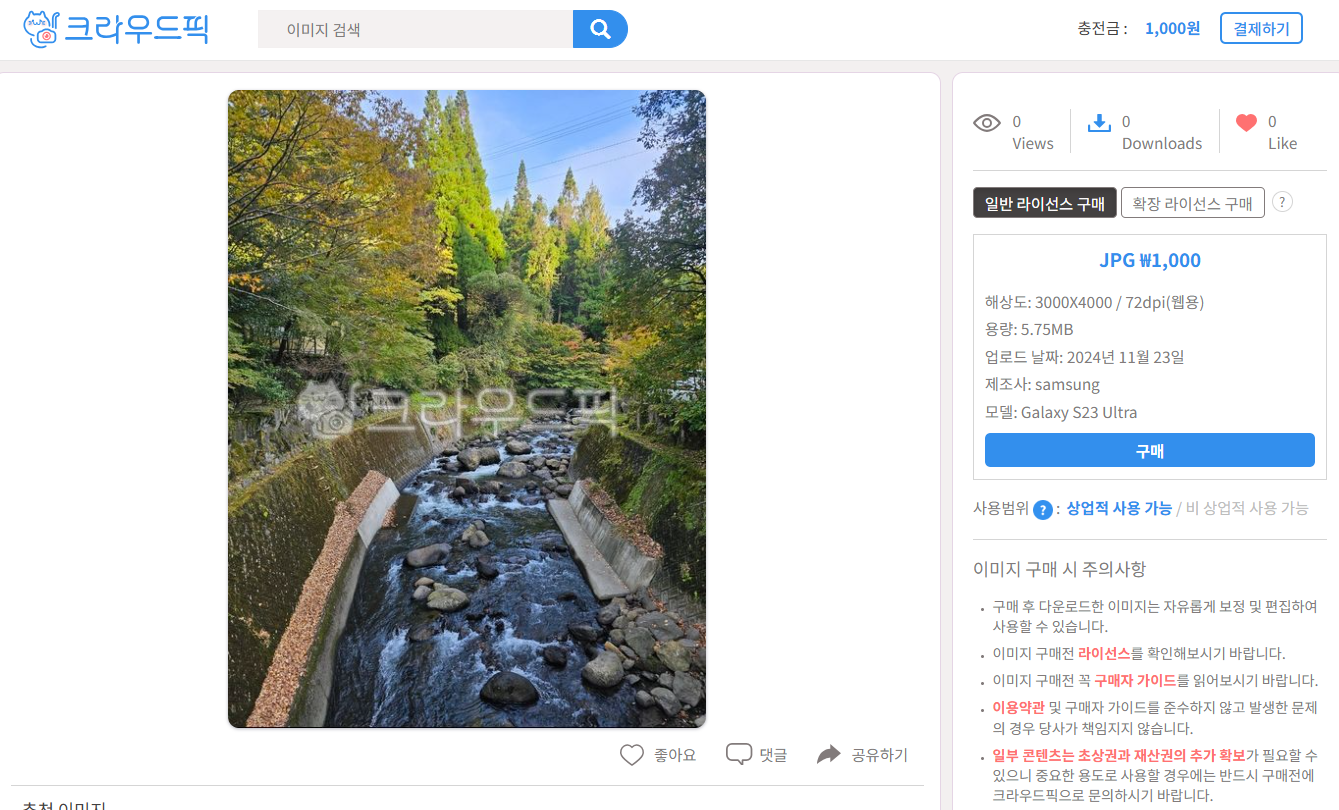Click inside the 이미지 검색 search field
Viewport: 1339px width, 810px height.
[x=415, y=28]
